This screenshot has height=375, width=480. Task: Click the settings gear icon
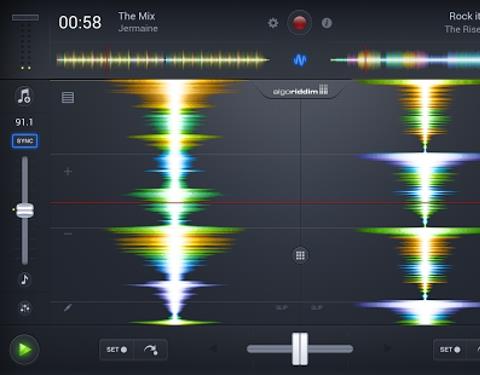(273, 23)
